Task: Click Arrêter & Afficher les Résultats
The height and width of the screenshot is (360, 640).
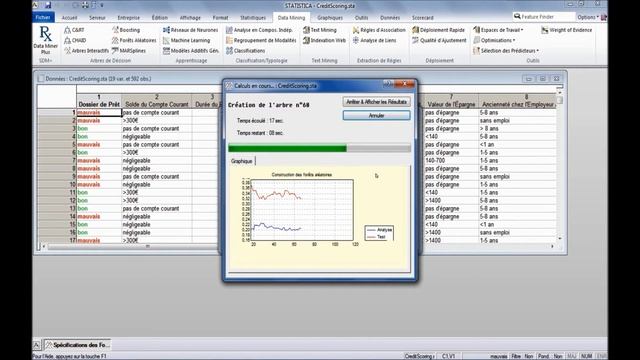Action: [x=376, y=102]
